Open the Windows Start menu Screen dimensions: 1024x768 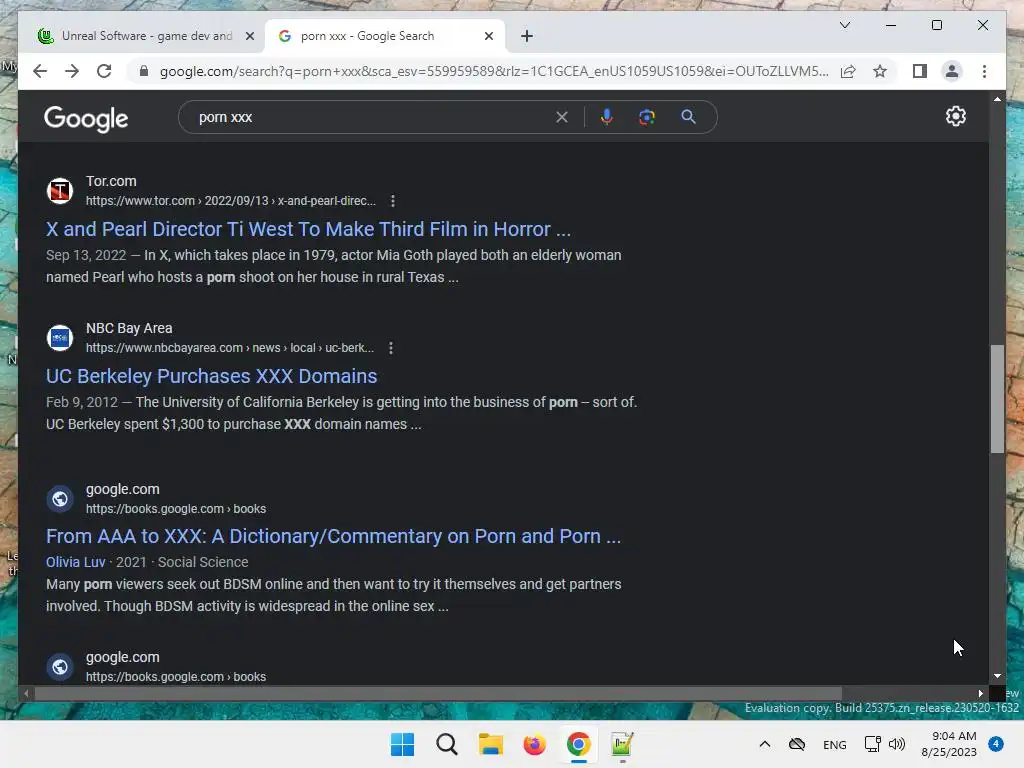pyautogui.click(x=402, y=744)
